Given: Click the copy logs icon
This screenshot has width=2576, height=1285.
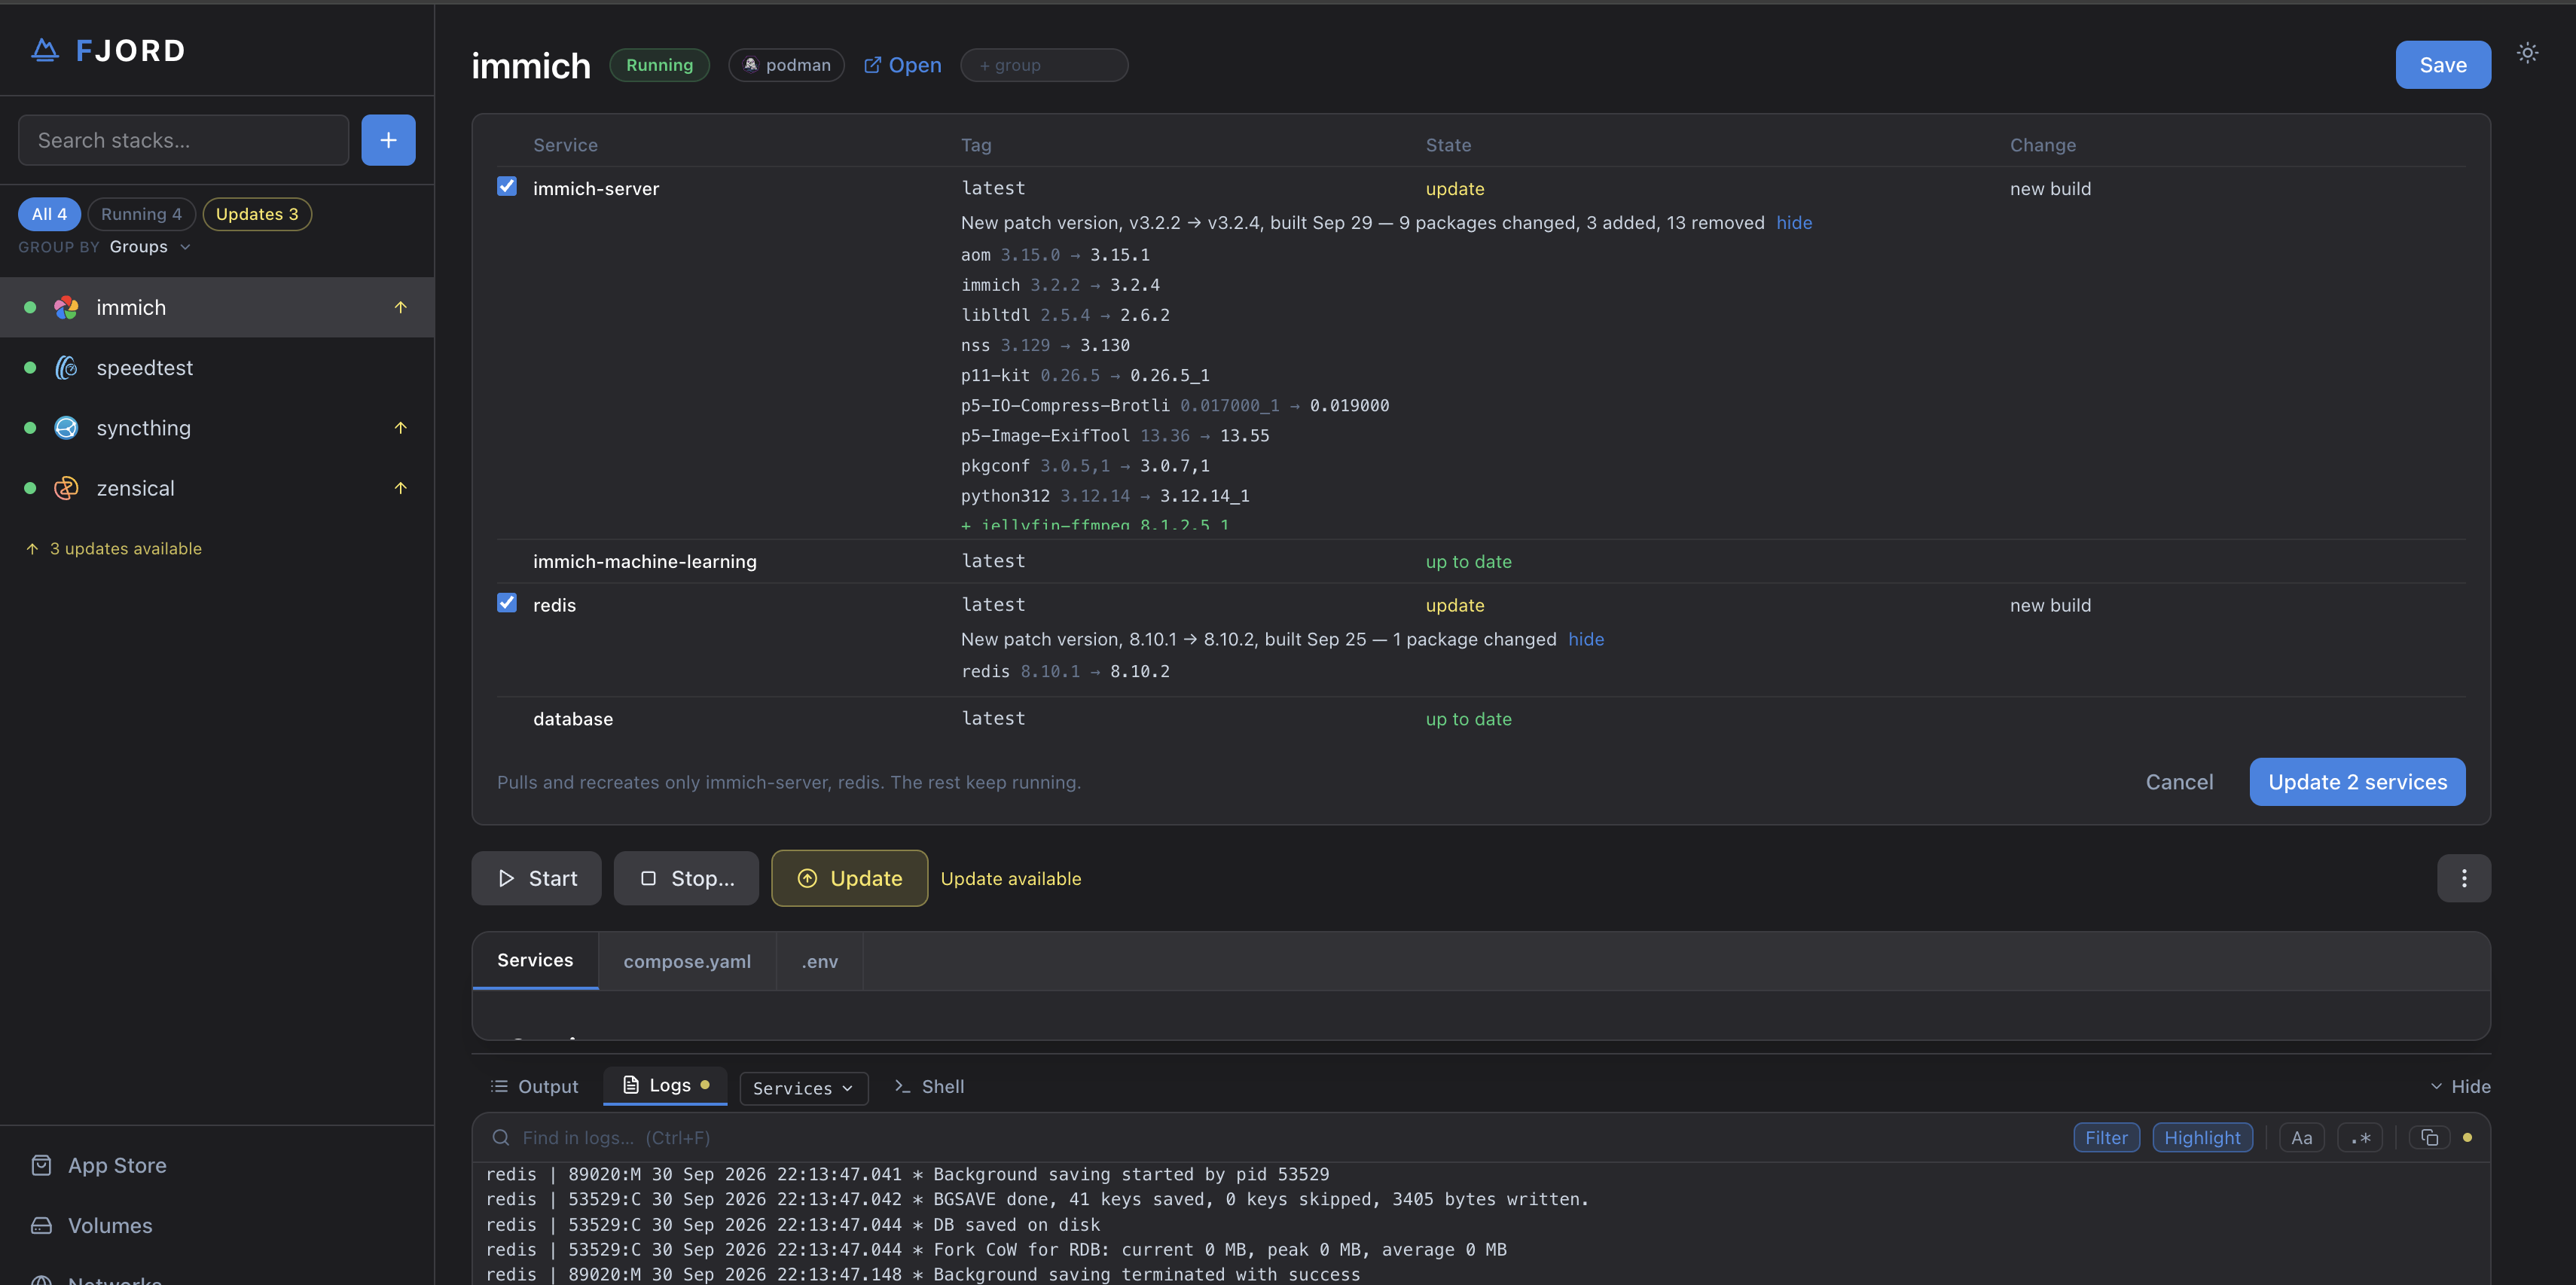Looking at the screenshot, I should pyautogui.click(x=2429, y=1137).
